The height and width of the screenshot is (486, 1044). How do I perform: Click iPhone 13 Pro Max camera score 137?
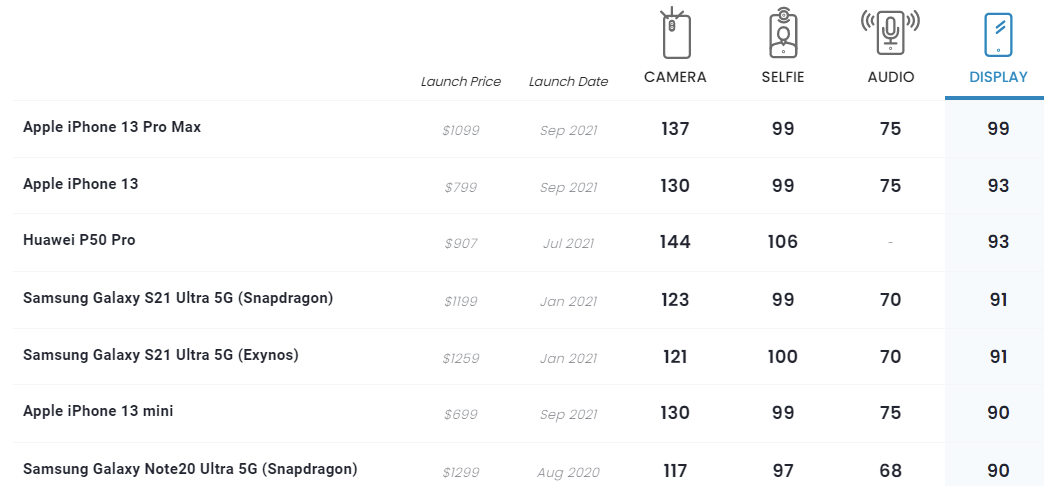(x=675, y=129)
